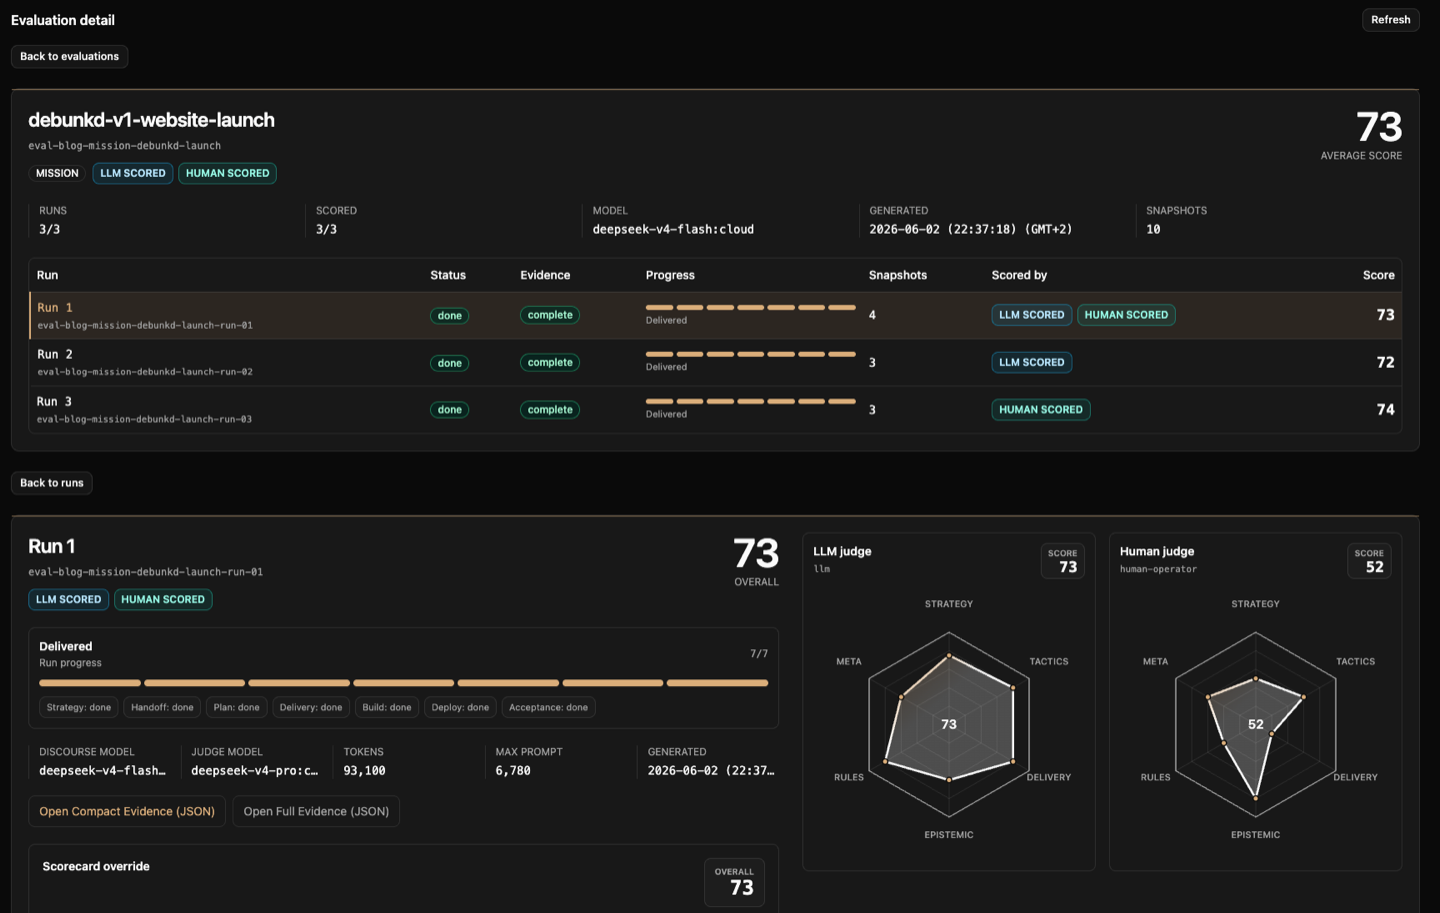Image resolution: width=1440 pixels, height=913 pixels.
Task: Click the Handoff: done step chip
Action: click(162, 707)
